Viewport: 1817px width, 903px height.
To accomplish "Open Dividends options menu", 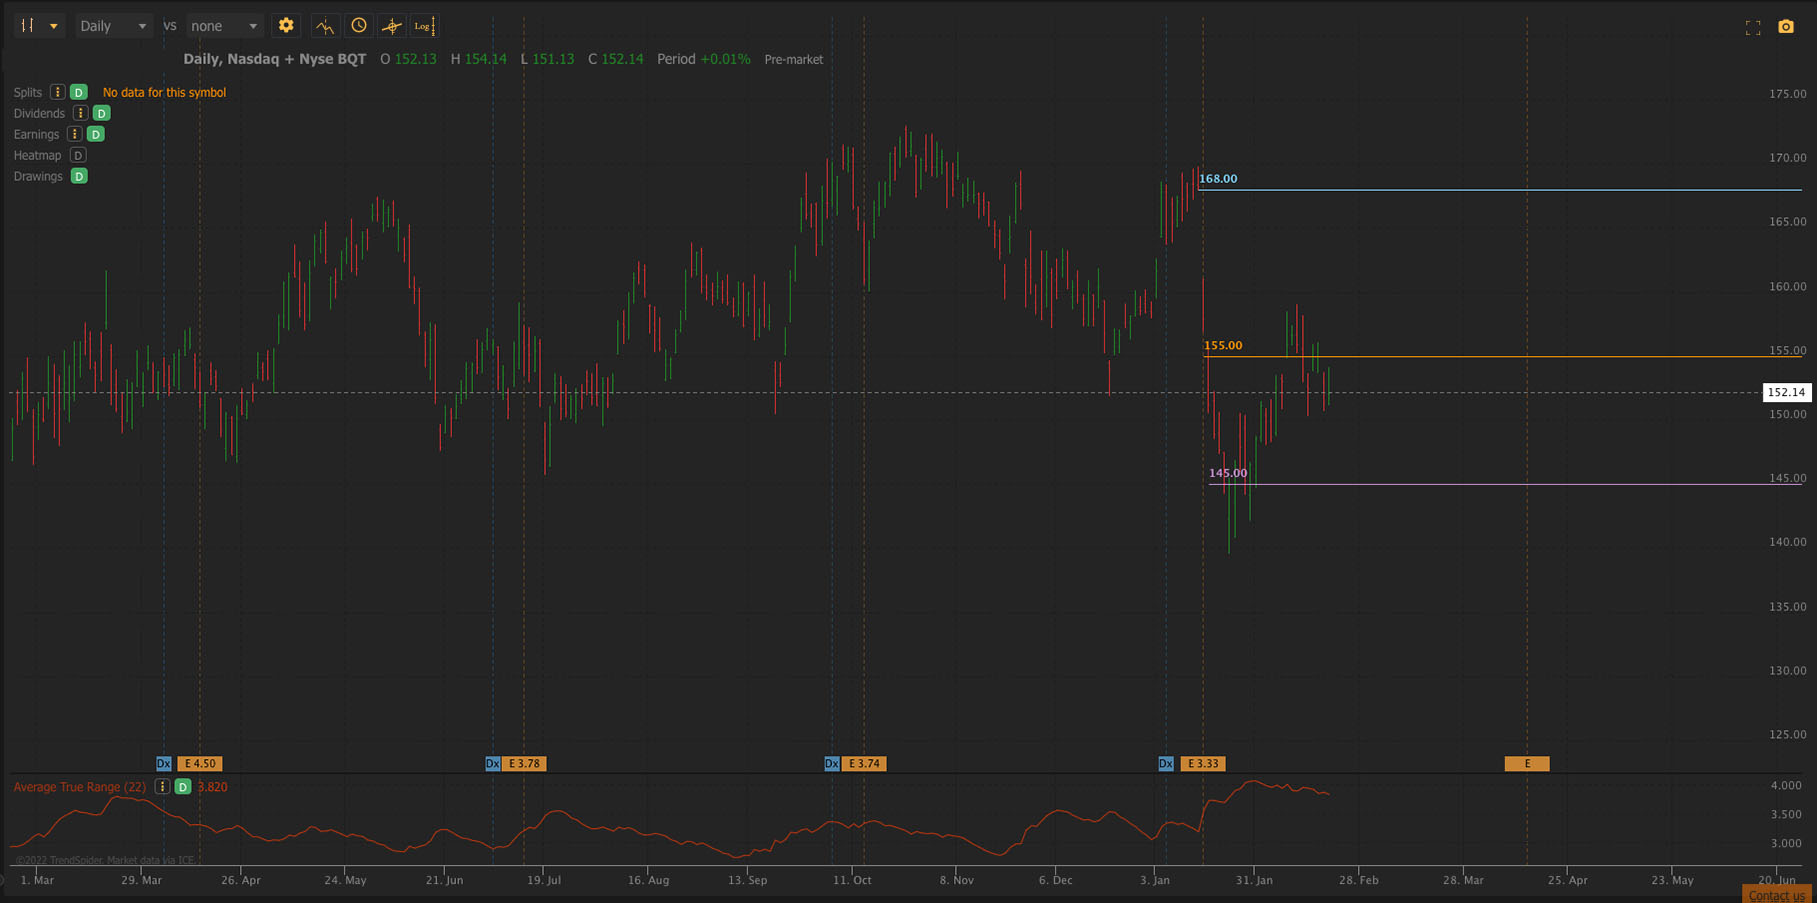I will [x=80, y=113].
